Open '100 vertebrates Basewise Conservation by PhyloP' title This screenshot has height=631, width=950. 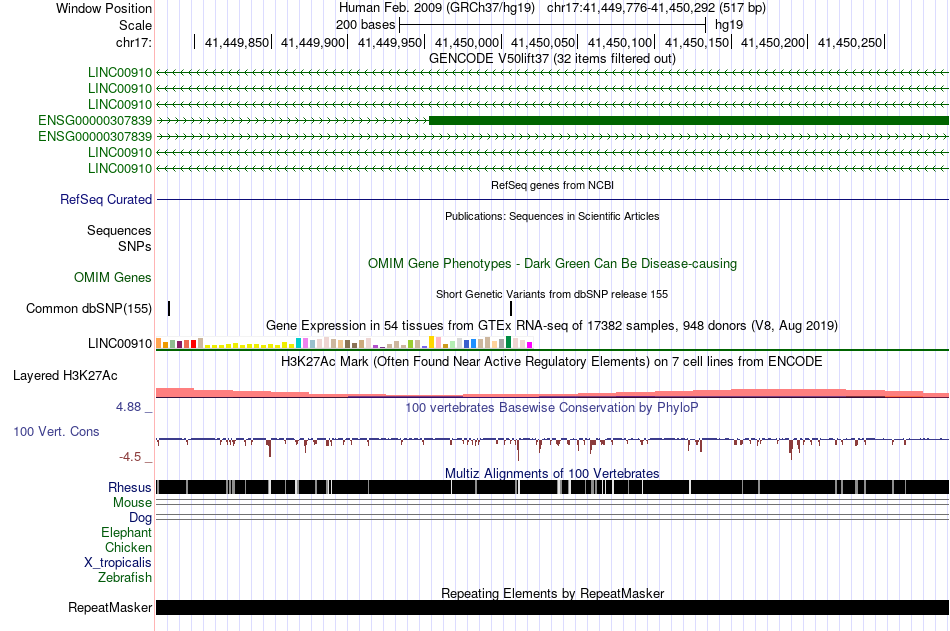[552, 407]
